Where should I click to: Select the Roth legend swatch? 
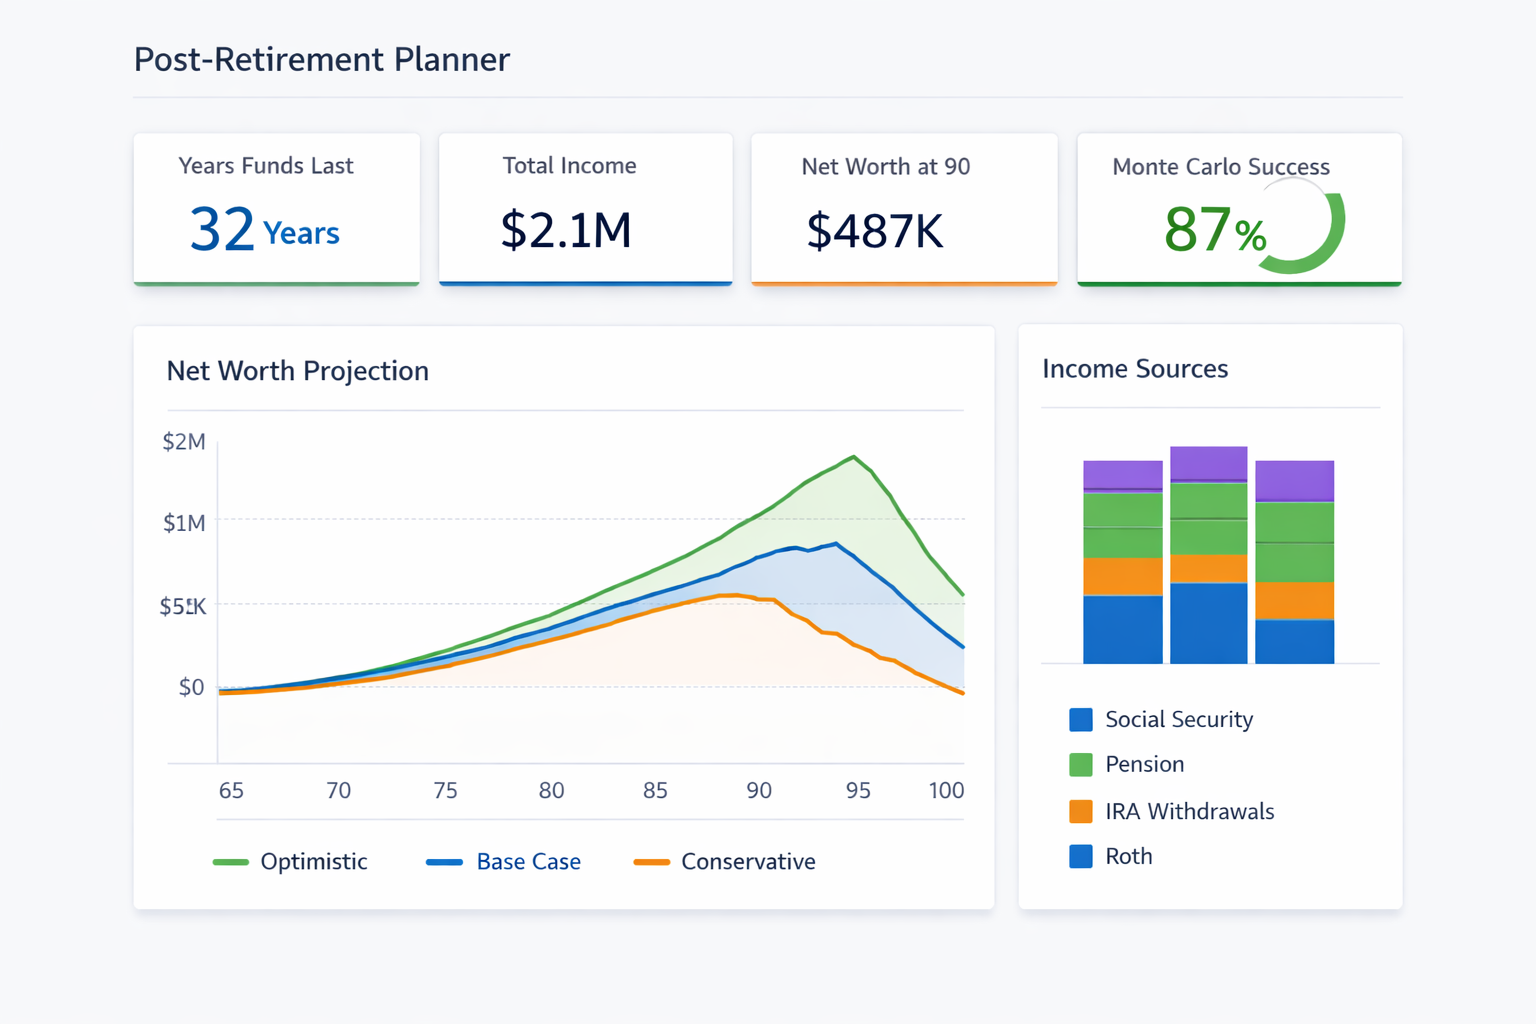point(1080,856)
